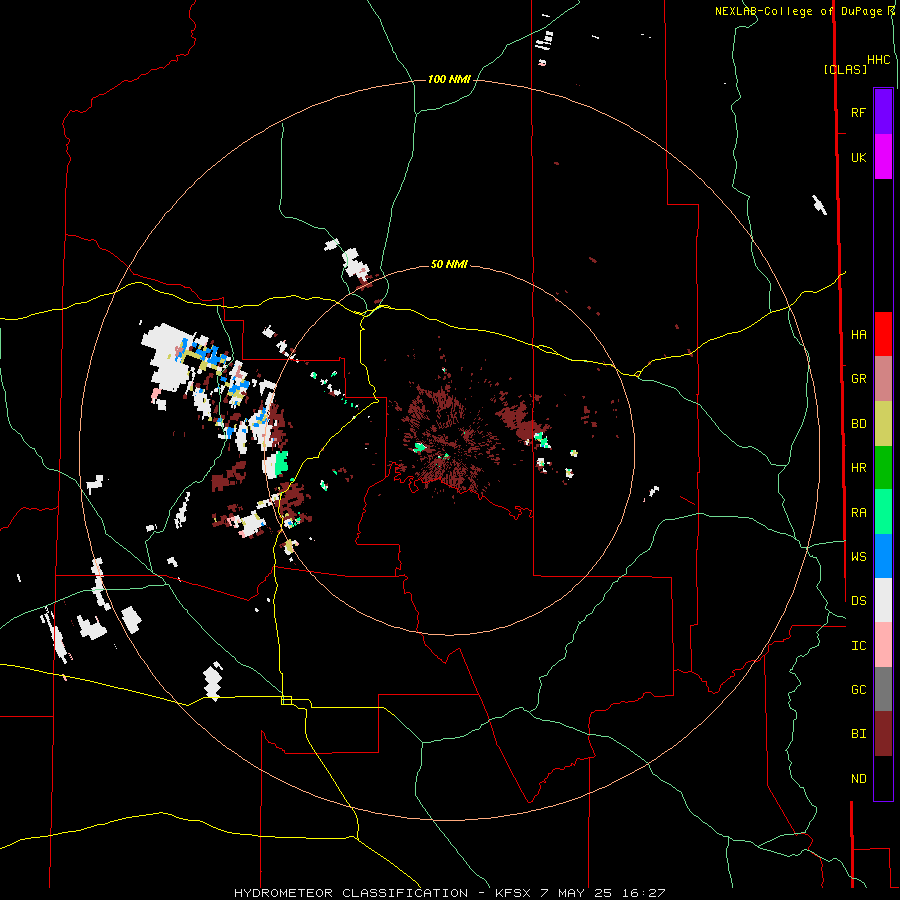Image resolution: width=900 pixels, height=900 pixels.
Task: Click the IC legend label
Action: click(858, 645)
